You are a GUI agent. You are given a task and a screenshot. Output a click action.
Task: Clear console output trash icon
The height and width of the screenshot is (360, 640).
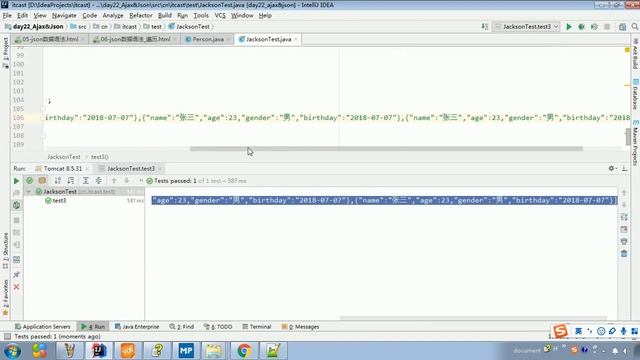[624, 254]
